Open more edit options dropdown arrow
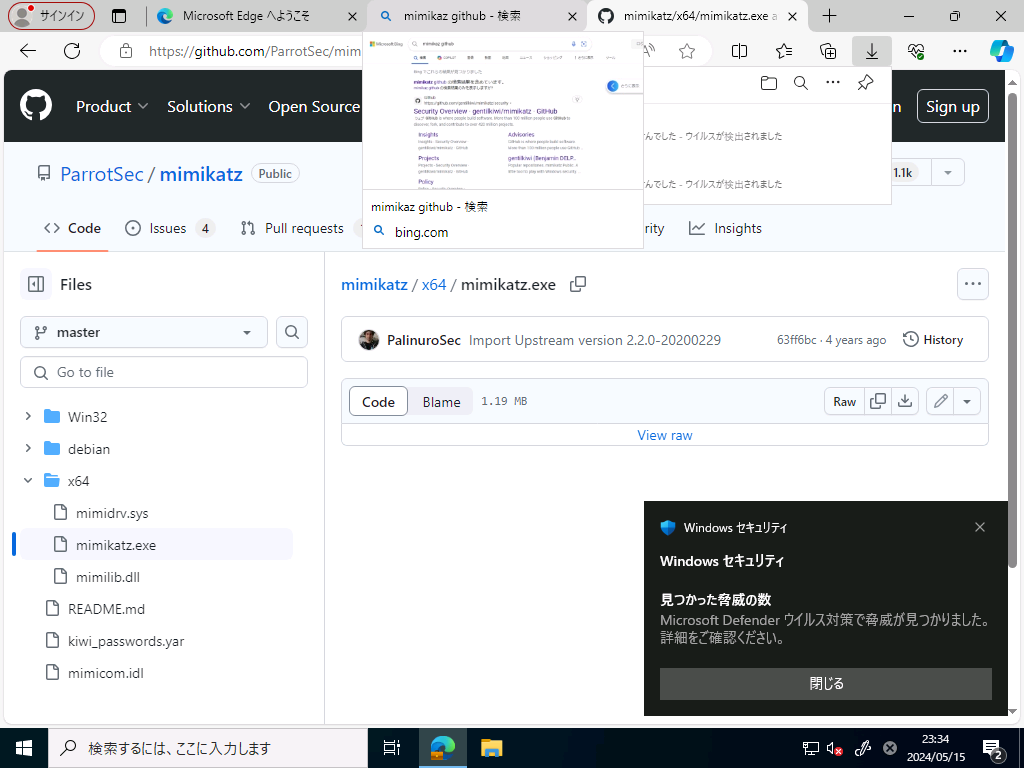Viewport: 1024px width, 768px height. 967,402
